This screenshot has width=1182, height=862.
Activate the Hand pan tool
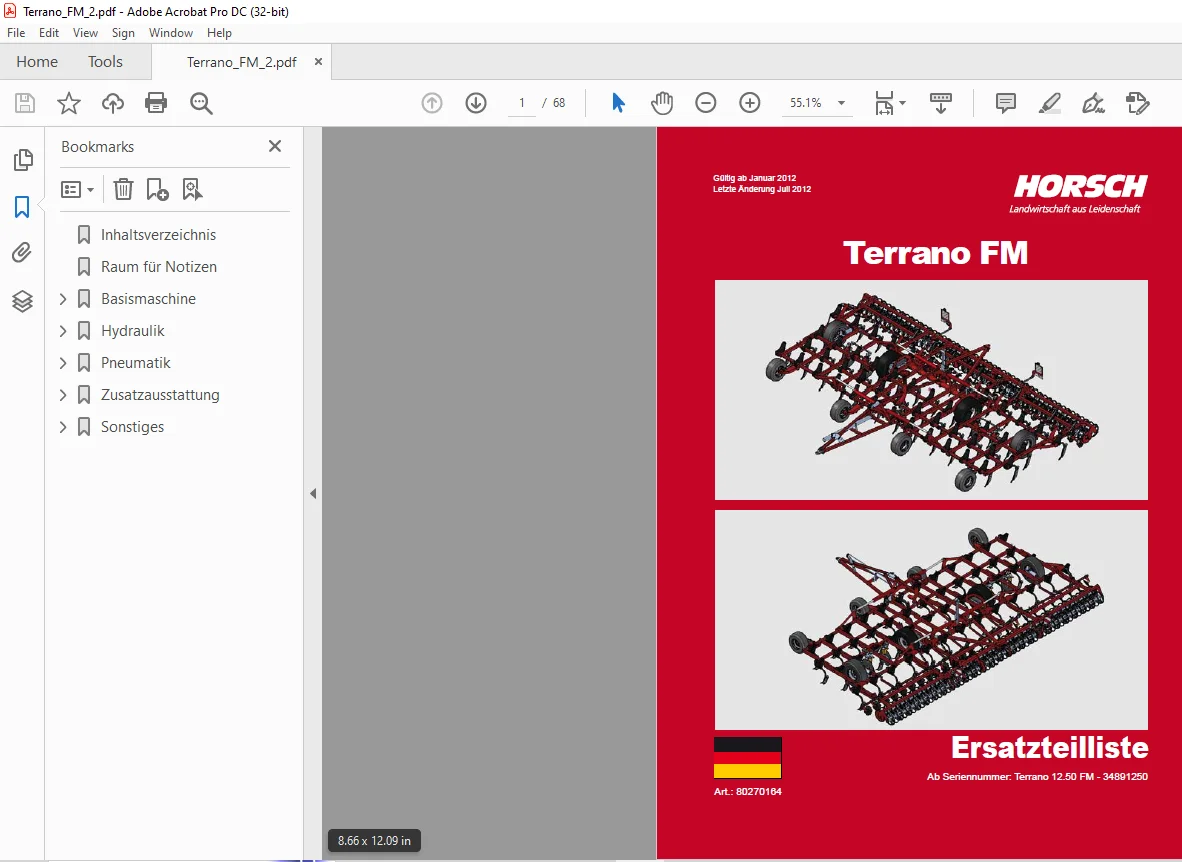pos(662,103)
